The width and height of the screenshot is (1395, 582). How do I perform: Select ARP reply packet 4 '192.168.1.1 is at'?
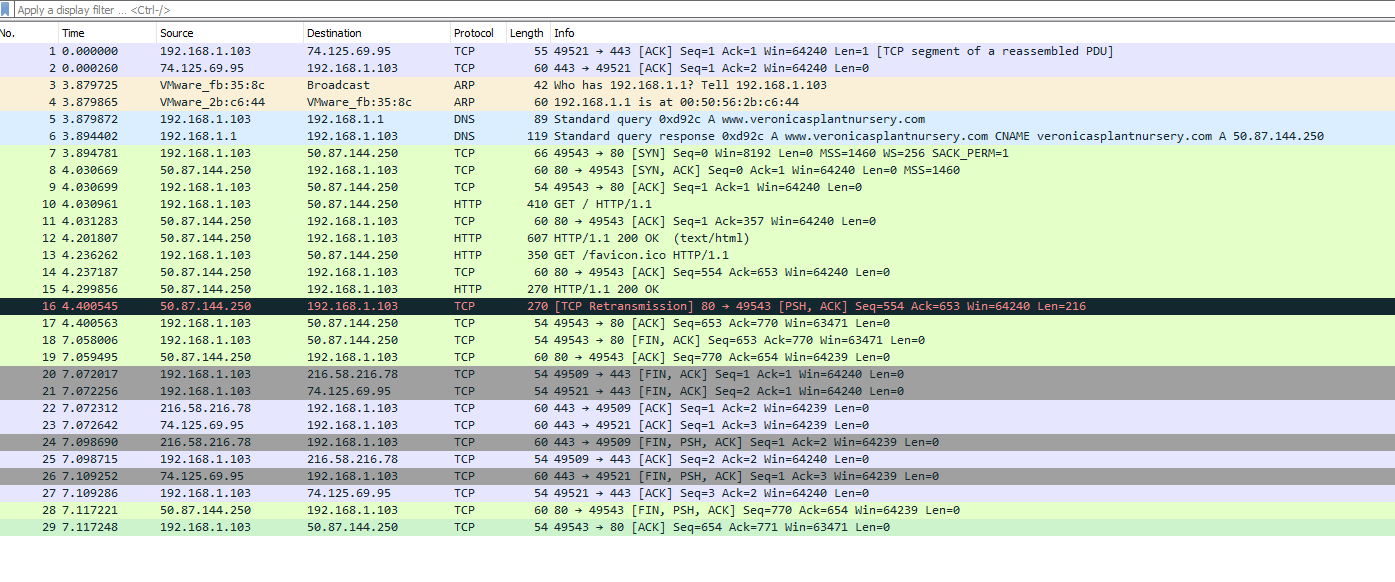[x=697, y=102]
